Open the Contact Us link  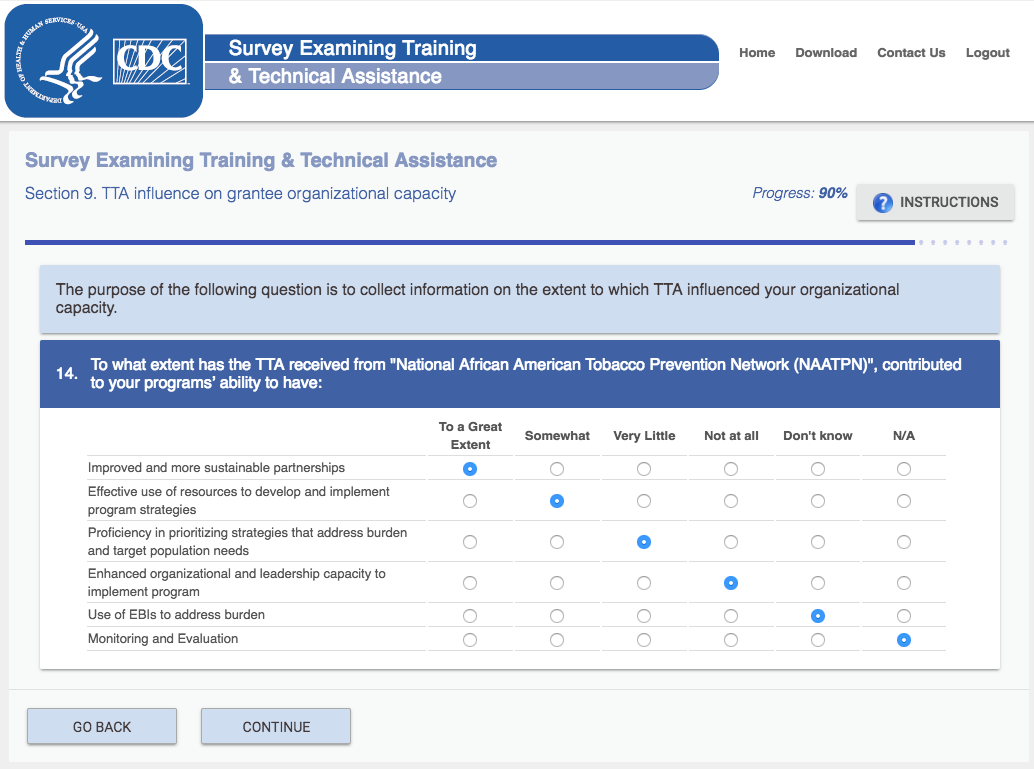(911, 53)
